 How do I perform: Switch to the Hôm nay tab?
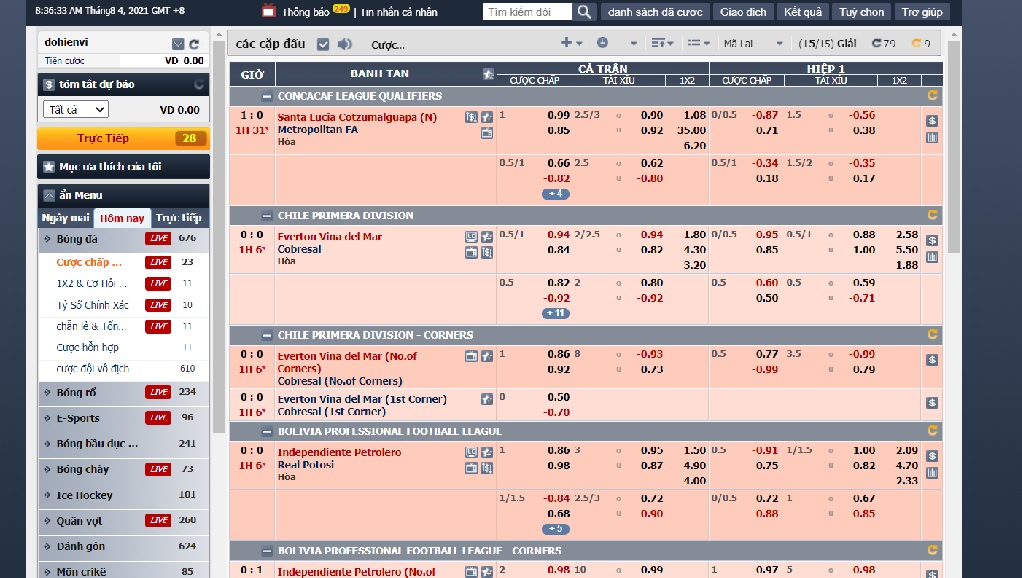tap(122, 218)
